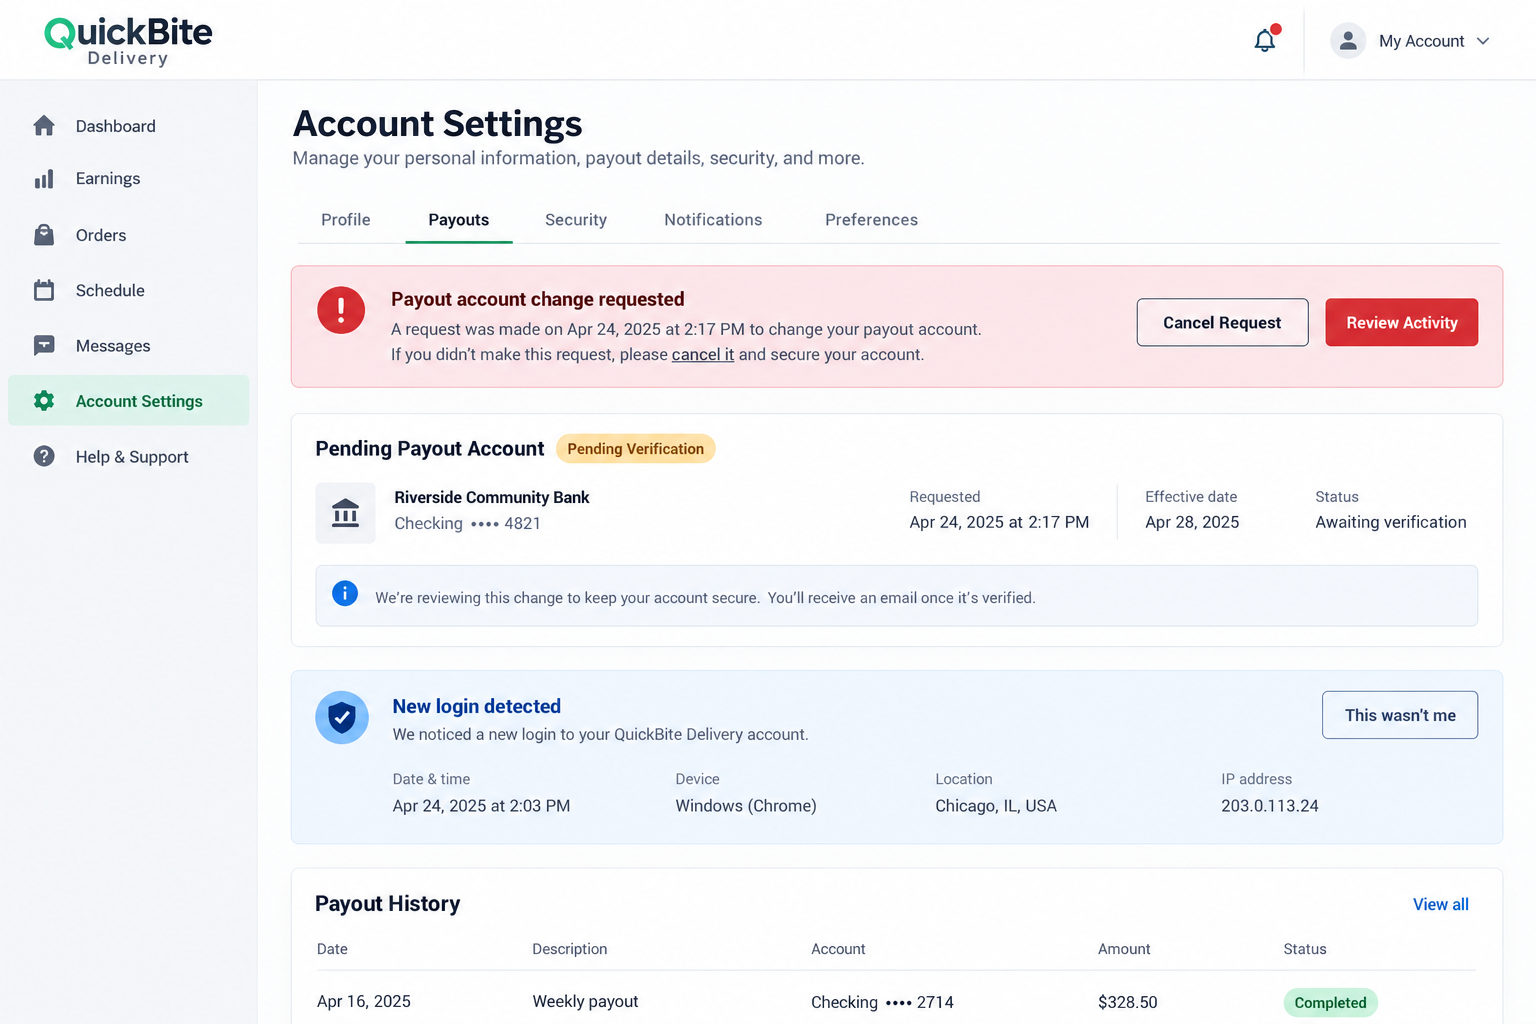Click the My Account label
The width and height of the screenshot is (1536, 1024).
tap(1421, 41)
